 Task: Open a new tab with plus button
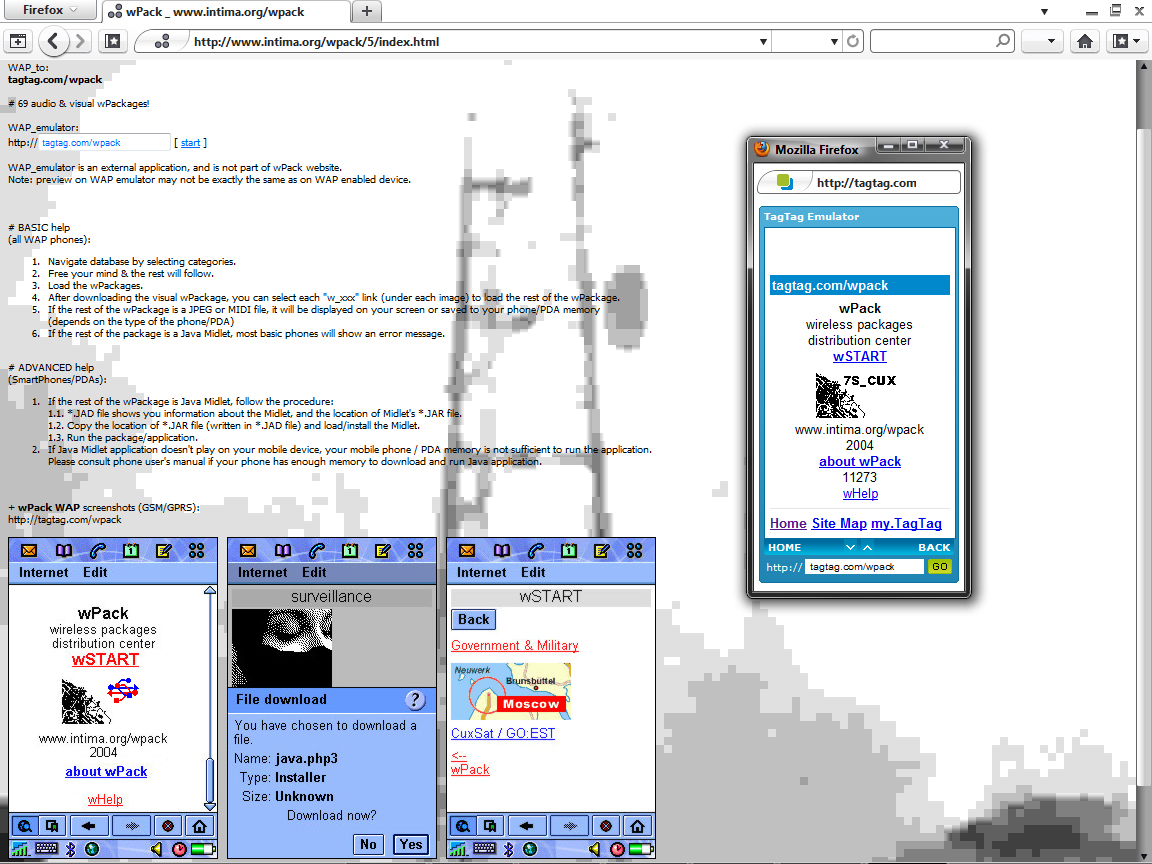(367, 11)
